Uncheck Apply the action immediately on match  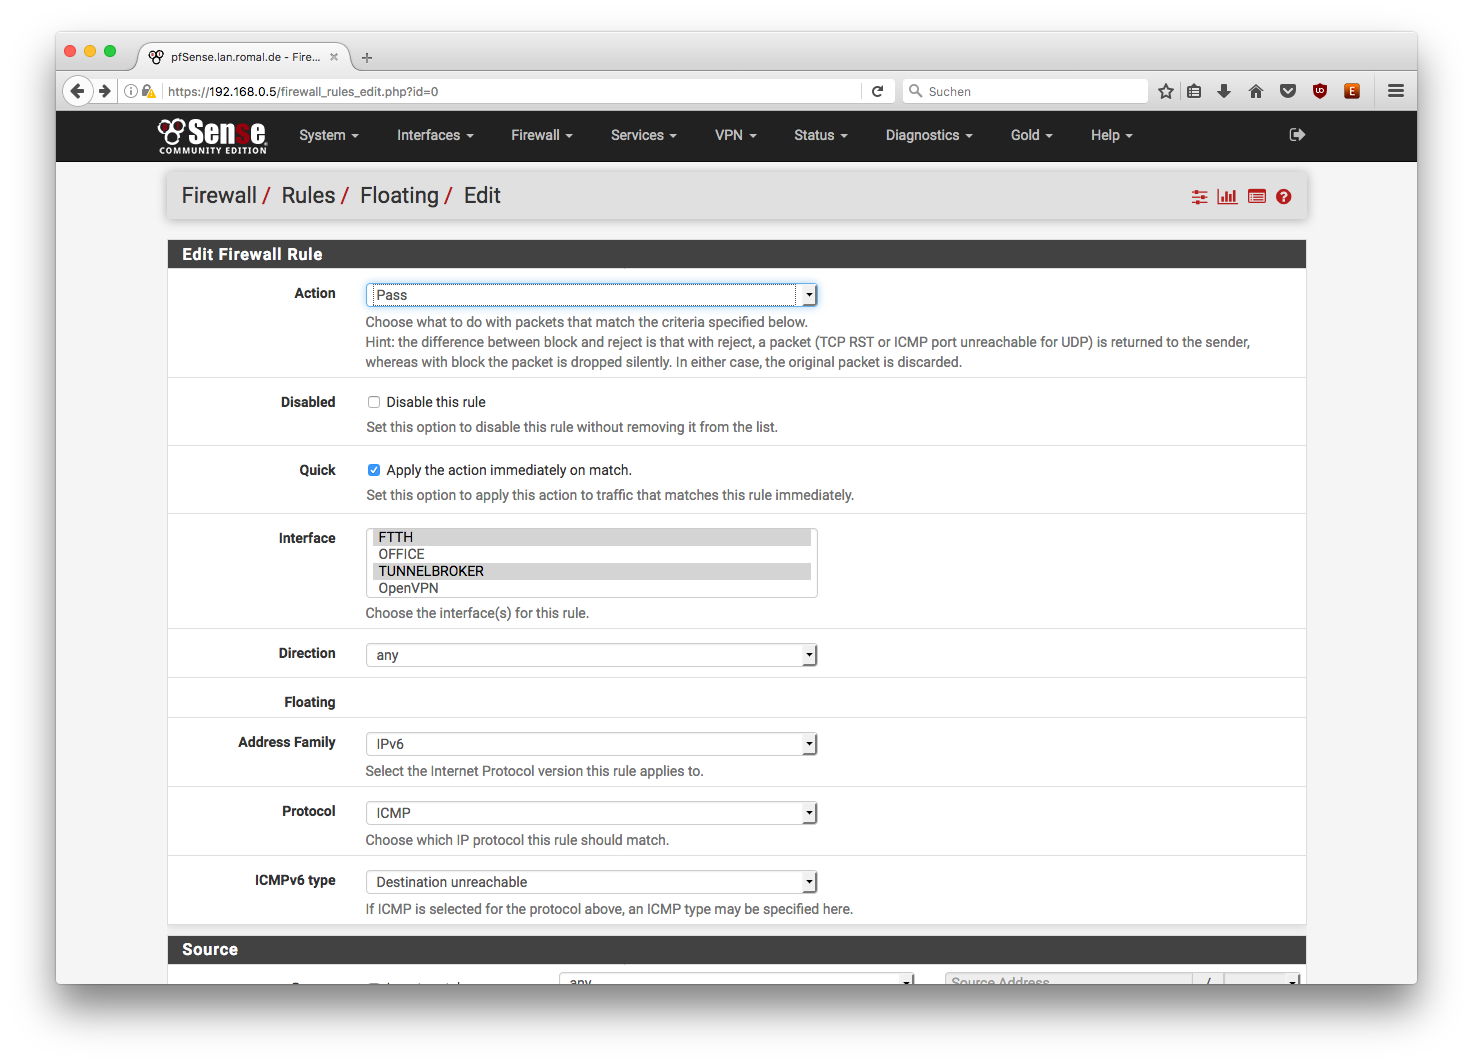374,470
